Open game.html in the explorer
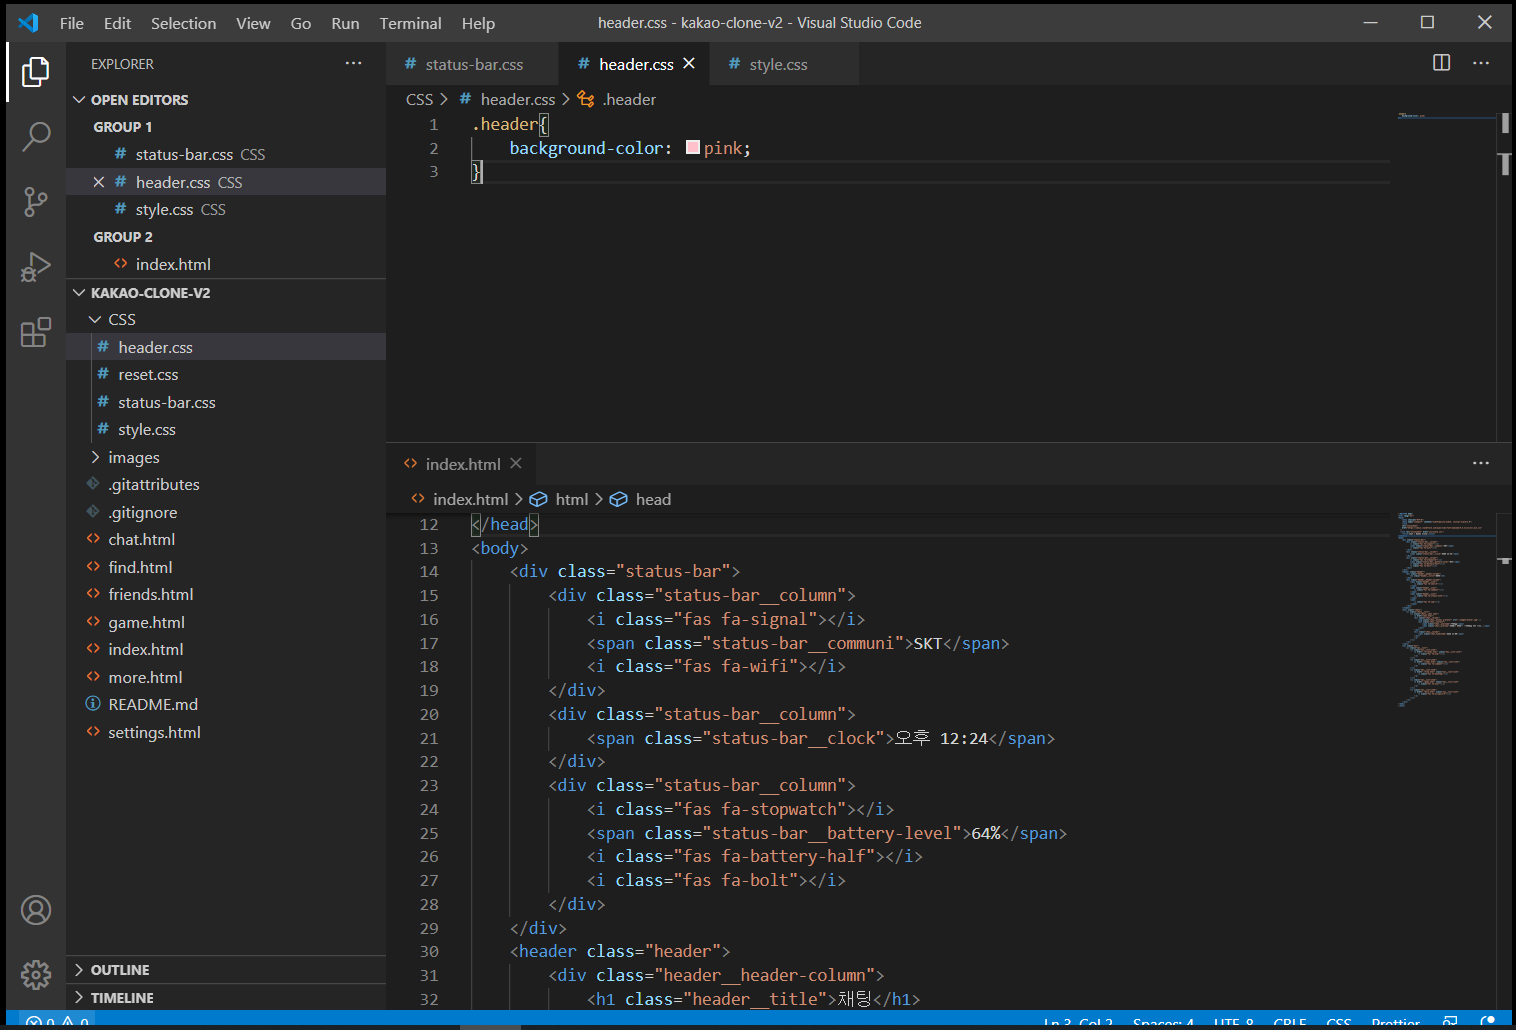Image resolution: width=1516 pixels, height=1030 pixels. point(226,622)
